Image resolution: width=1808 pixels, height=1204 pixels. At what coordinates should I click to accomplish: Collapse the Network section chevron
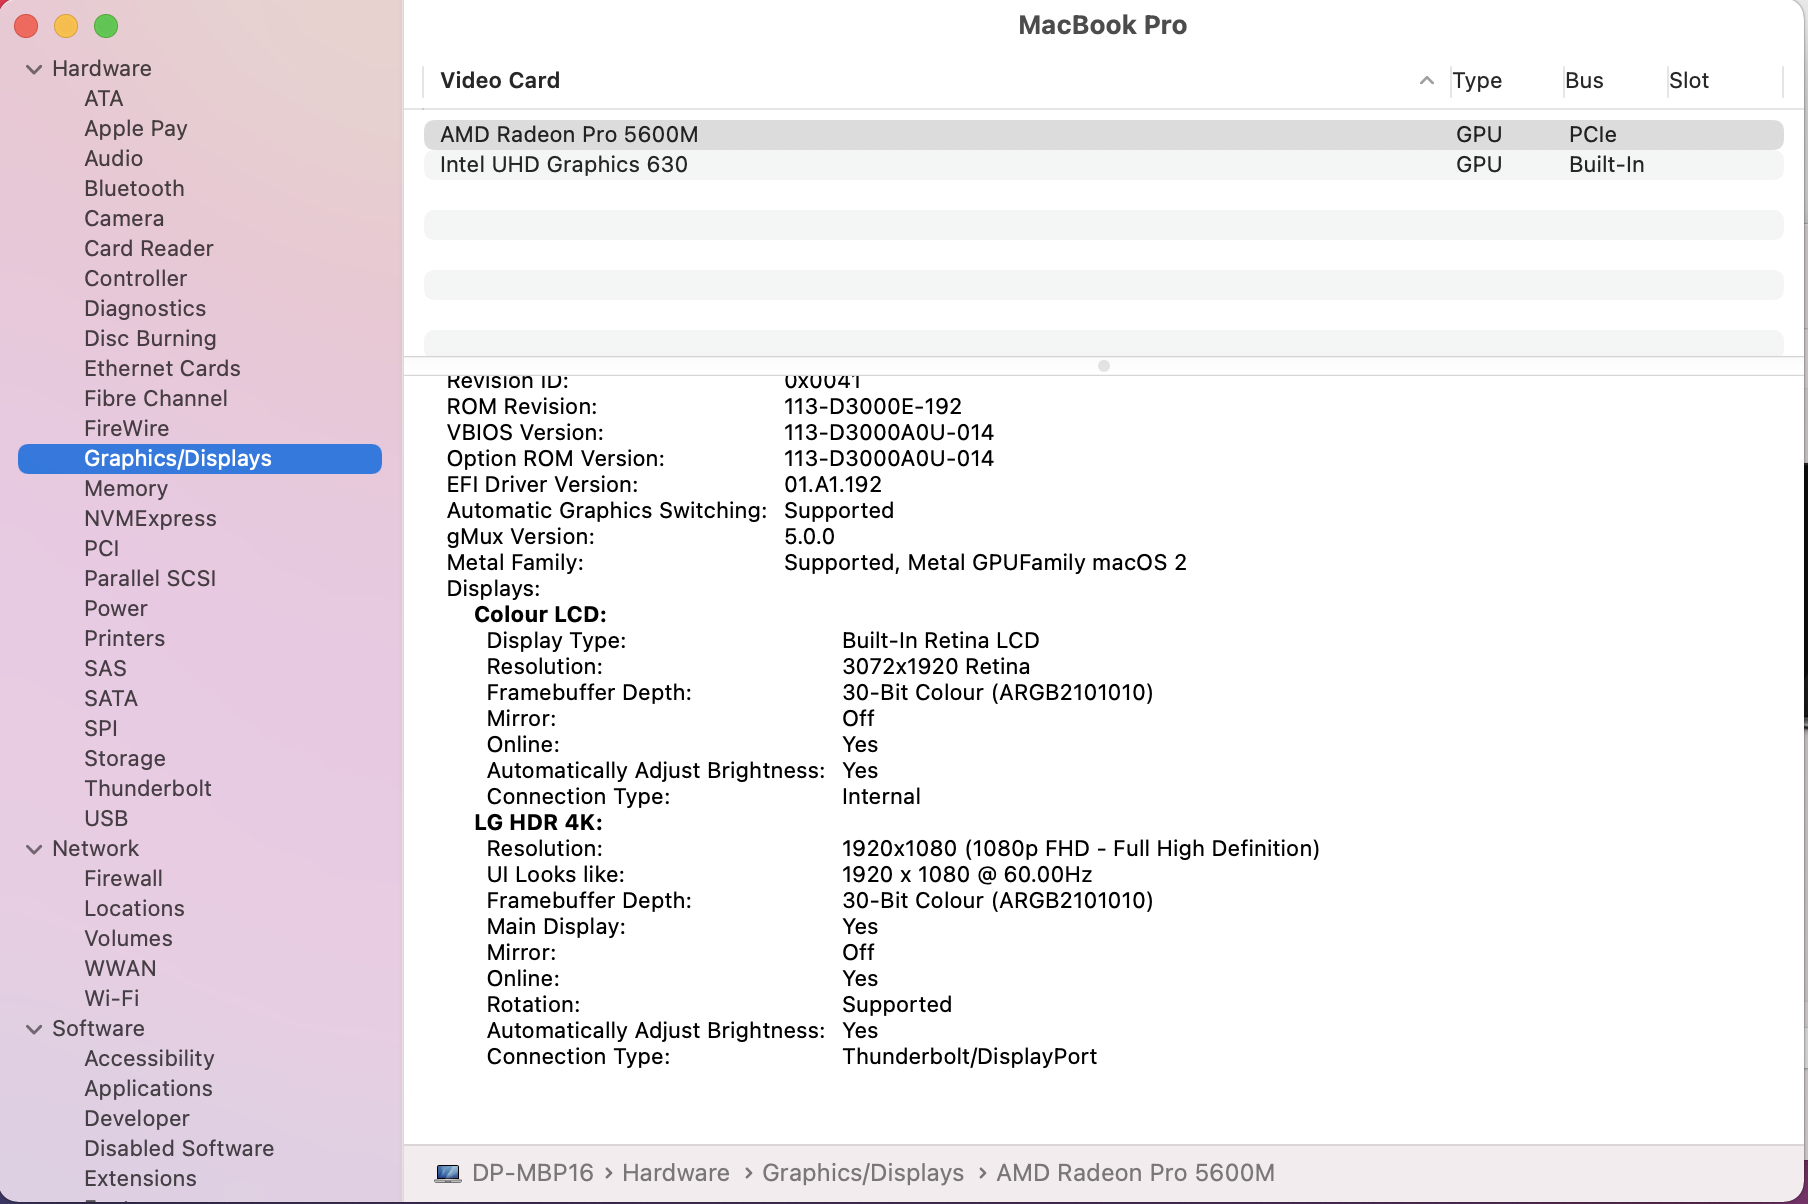34,849
